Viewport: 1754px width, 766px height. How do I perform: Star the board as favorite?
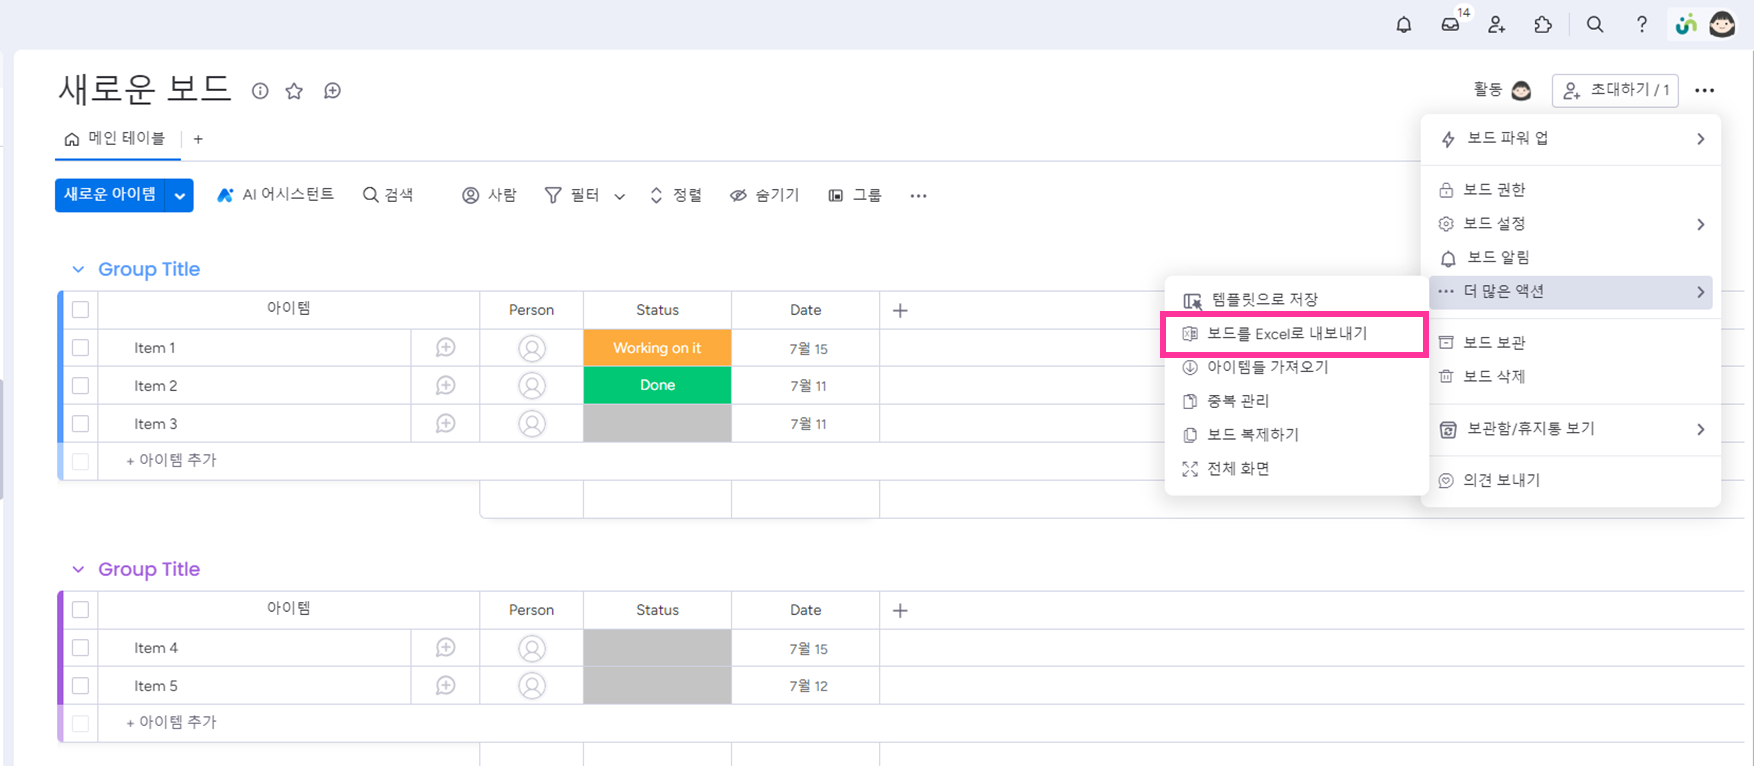pyautogui.click(x=294, y=91)
